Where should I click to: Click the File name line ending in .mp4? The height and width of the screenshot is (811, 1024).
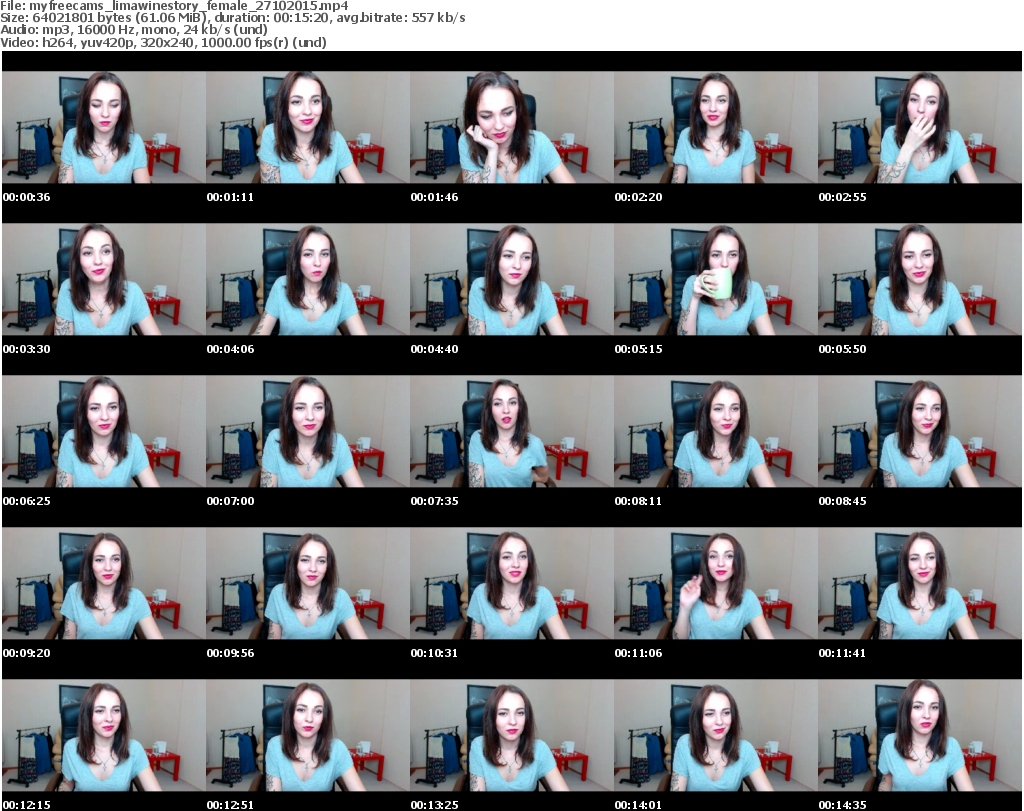174,6
